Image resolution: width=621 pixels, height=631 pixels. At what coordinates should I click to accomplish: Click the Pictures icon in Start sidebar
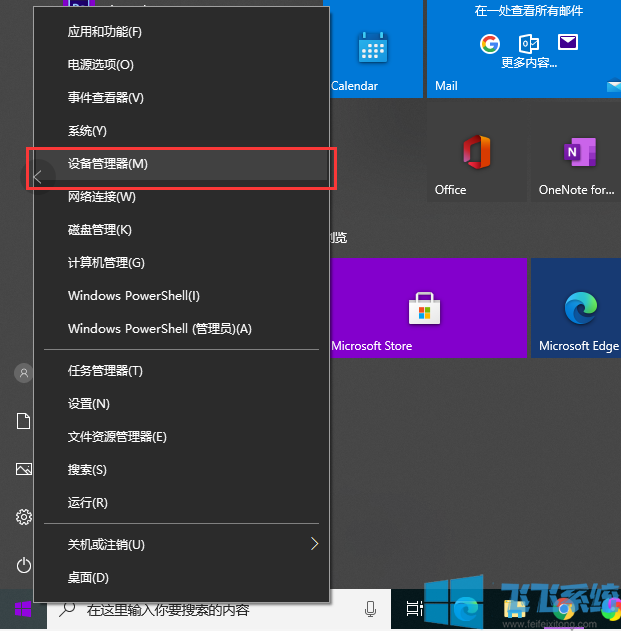[x=24, y=469]
